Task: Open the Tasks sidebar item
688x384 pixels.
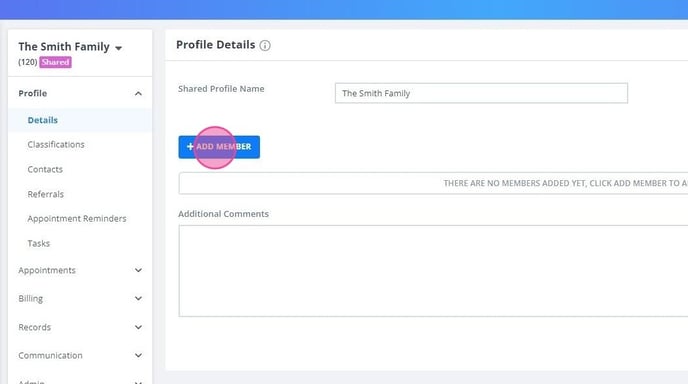Action: (39, 244)
